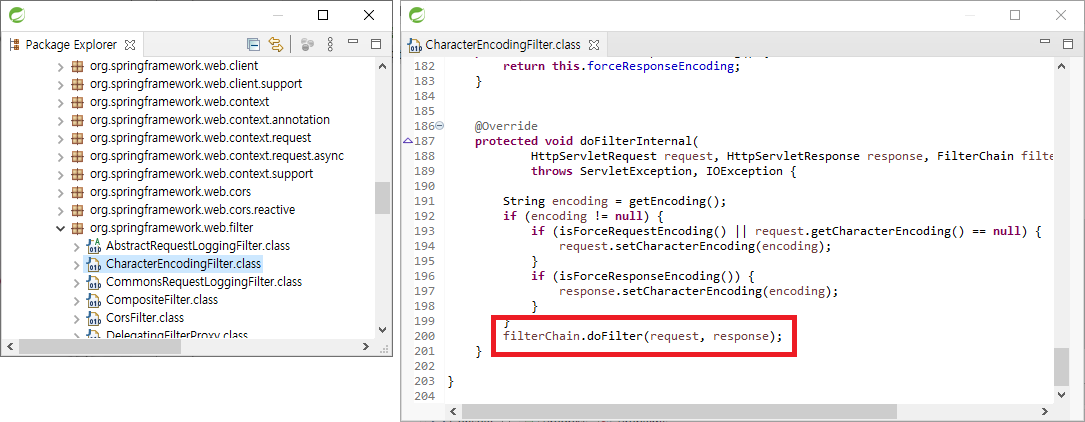Close the Package Explorer tab
1085x422 pixels.
point(129,45)
